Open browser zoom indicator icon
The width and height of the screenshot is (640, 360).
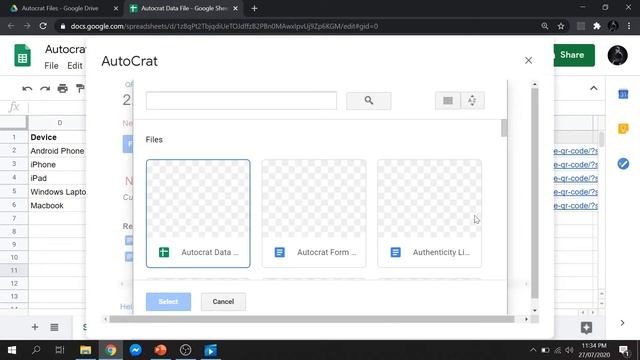click(544, 26)
